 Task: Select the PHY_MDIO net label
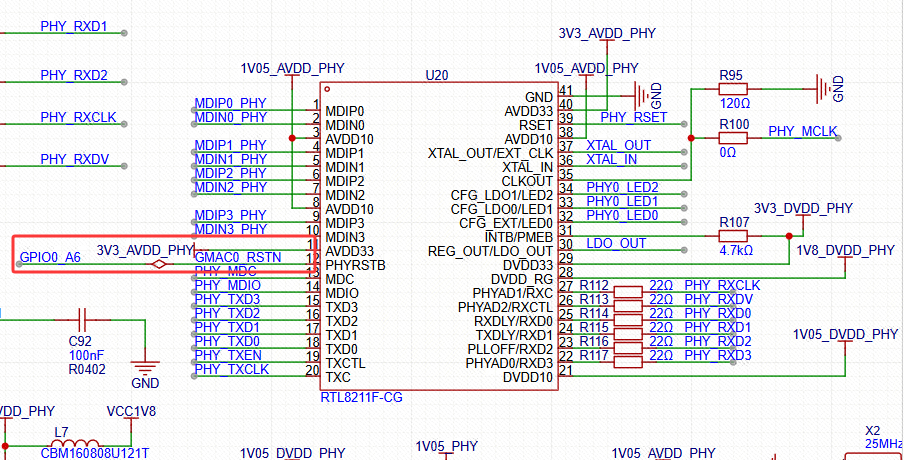point(228,285)
